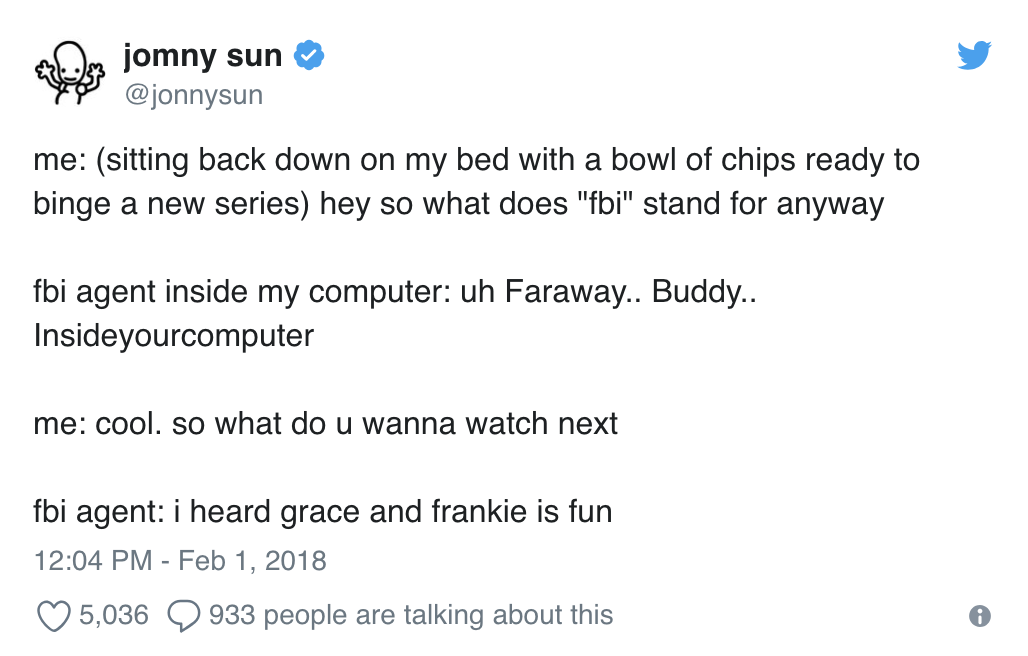The width and height of the screenshot is (1028, 656).
Task: Click the reply speech bubble icon
Action: [183, 615]
